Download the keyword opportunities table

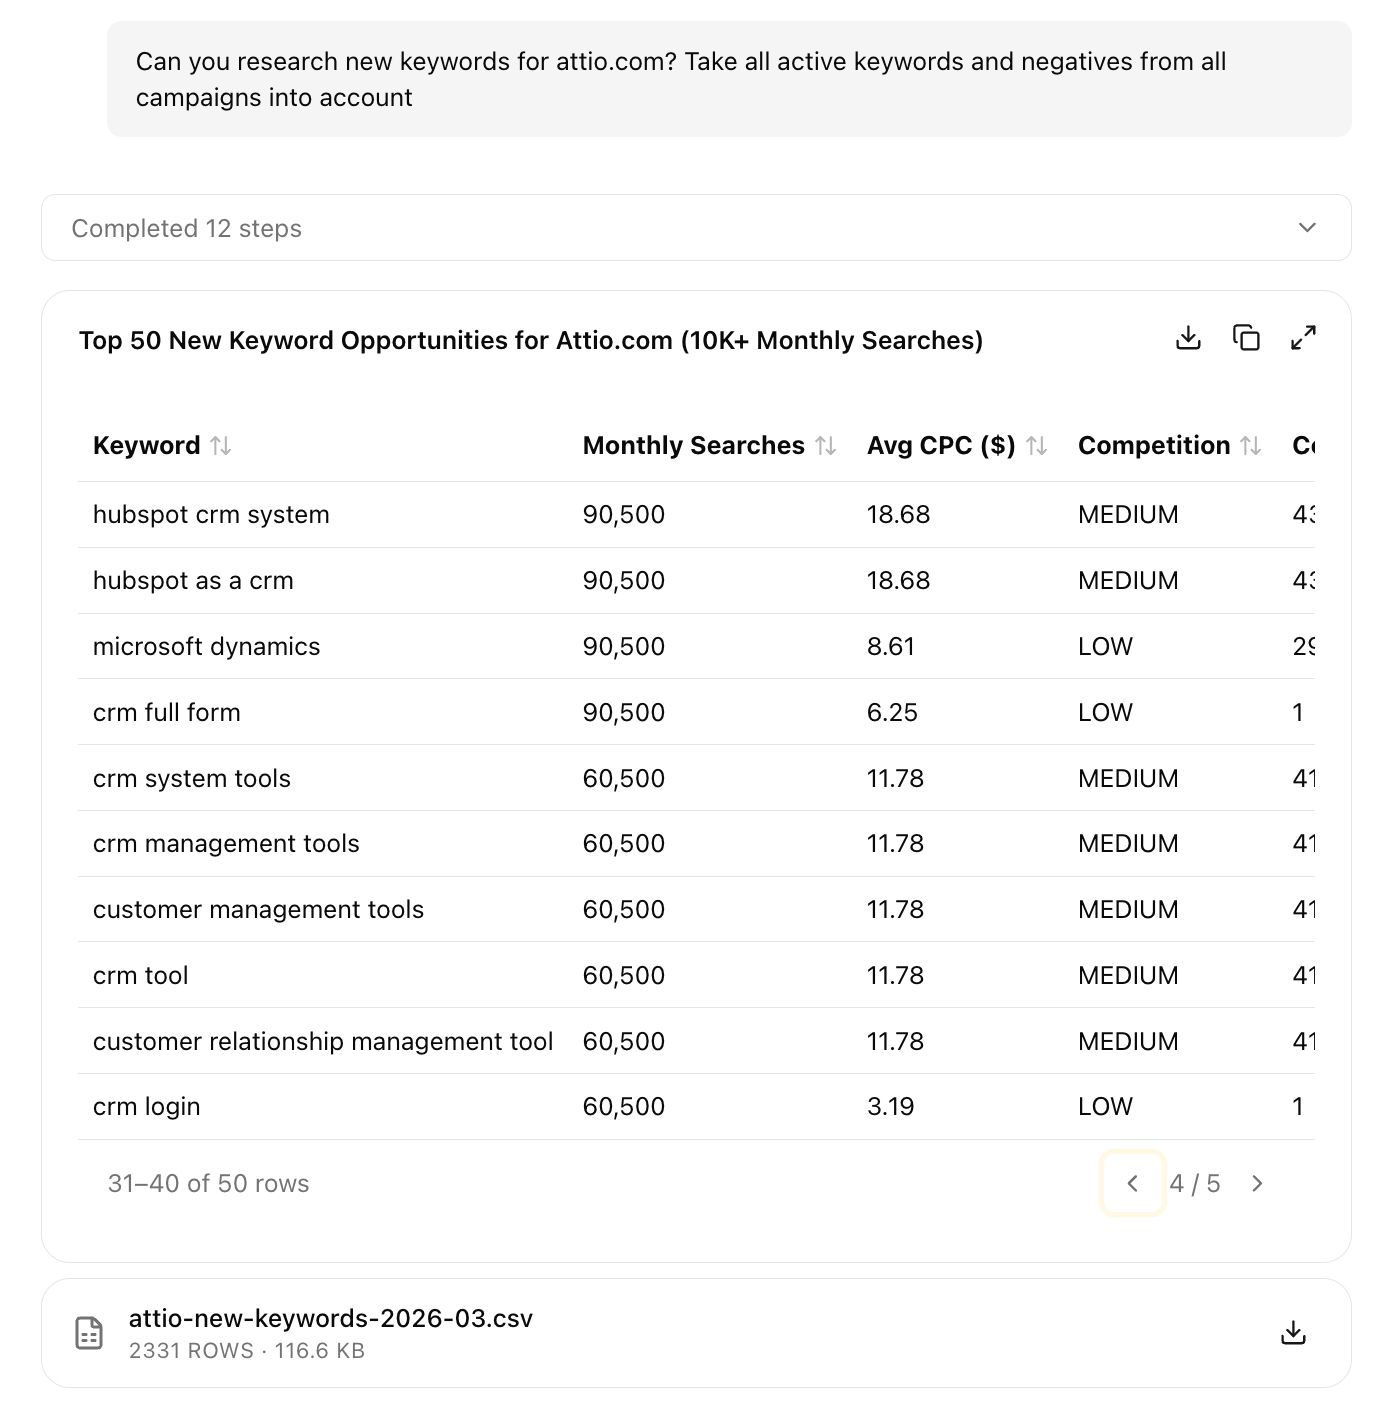click(1188, 339)
